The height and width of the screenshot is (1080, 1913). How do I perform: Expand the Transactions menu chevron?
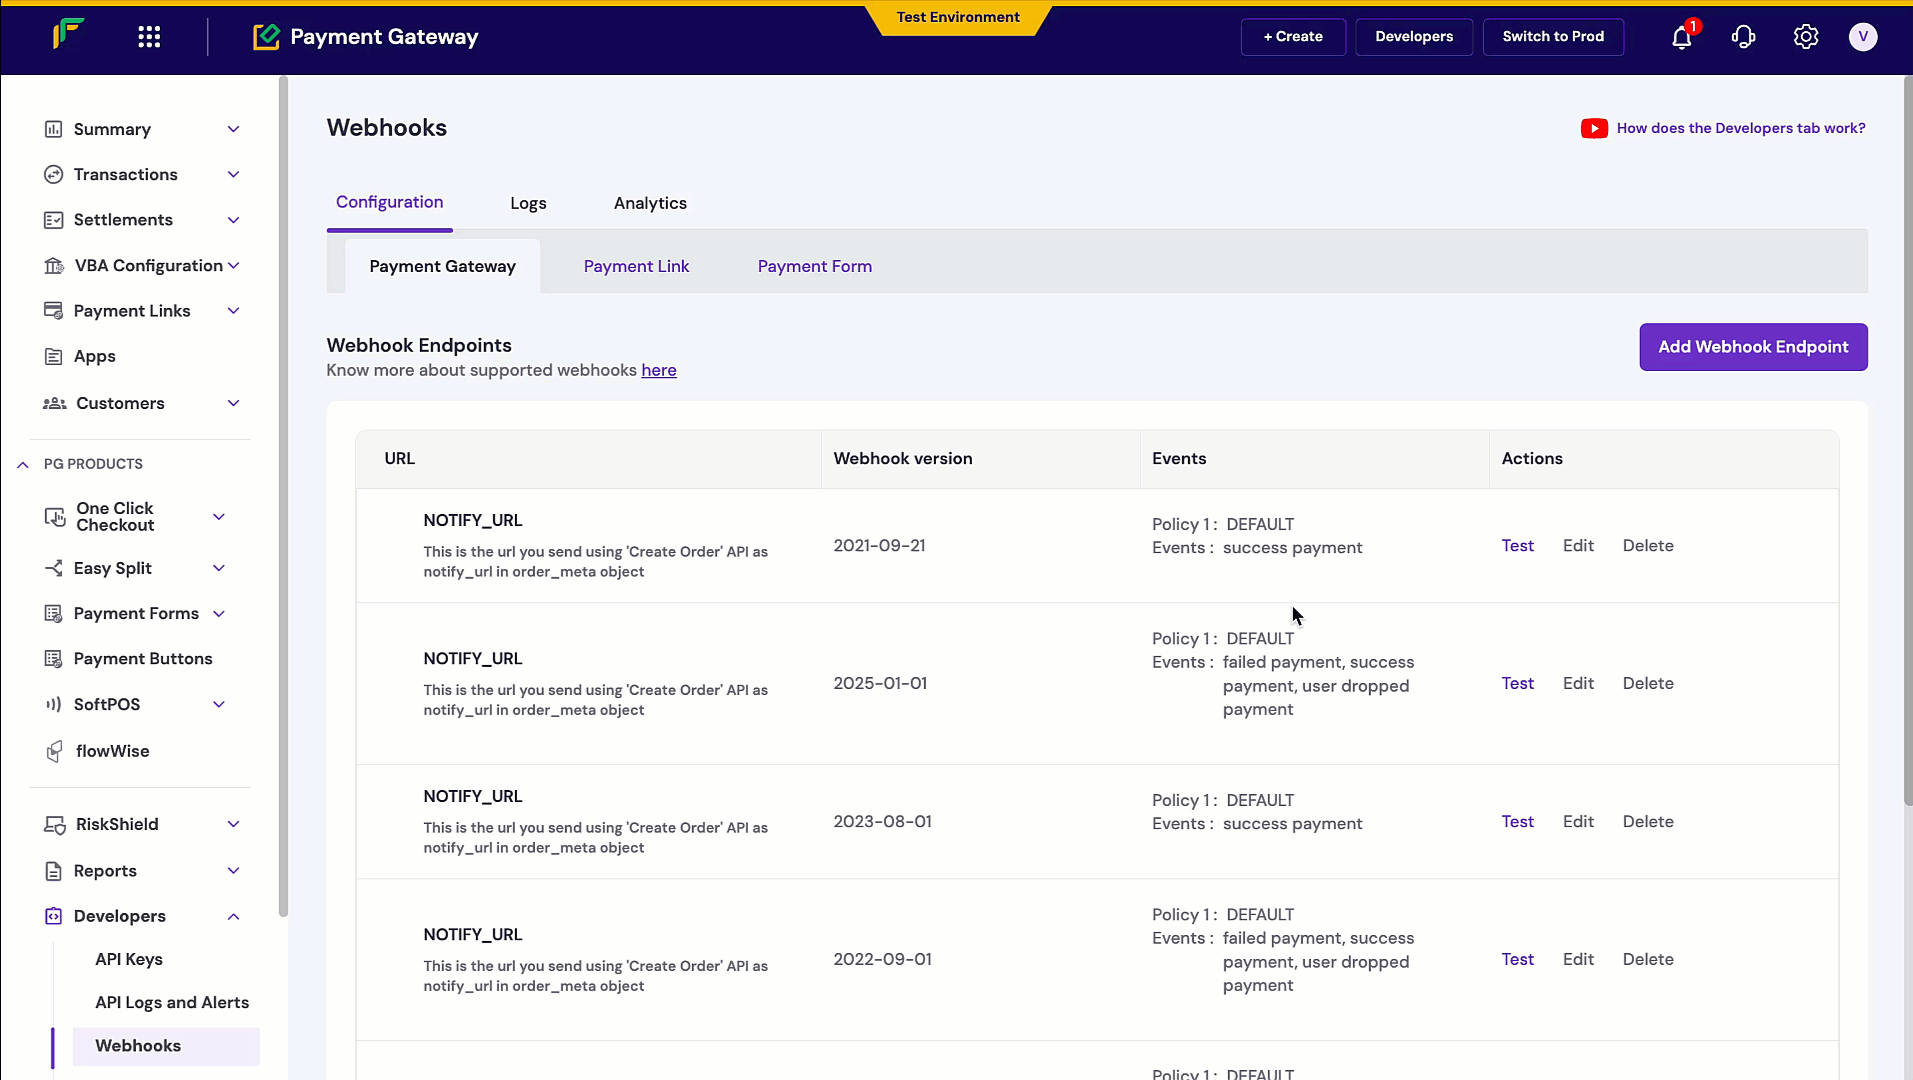point(233,174)
